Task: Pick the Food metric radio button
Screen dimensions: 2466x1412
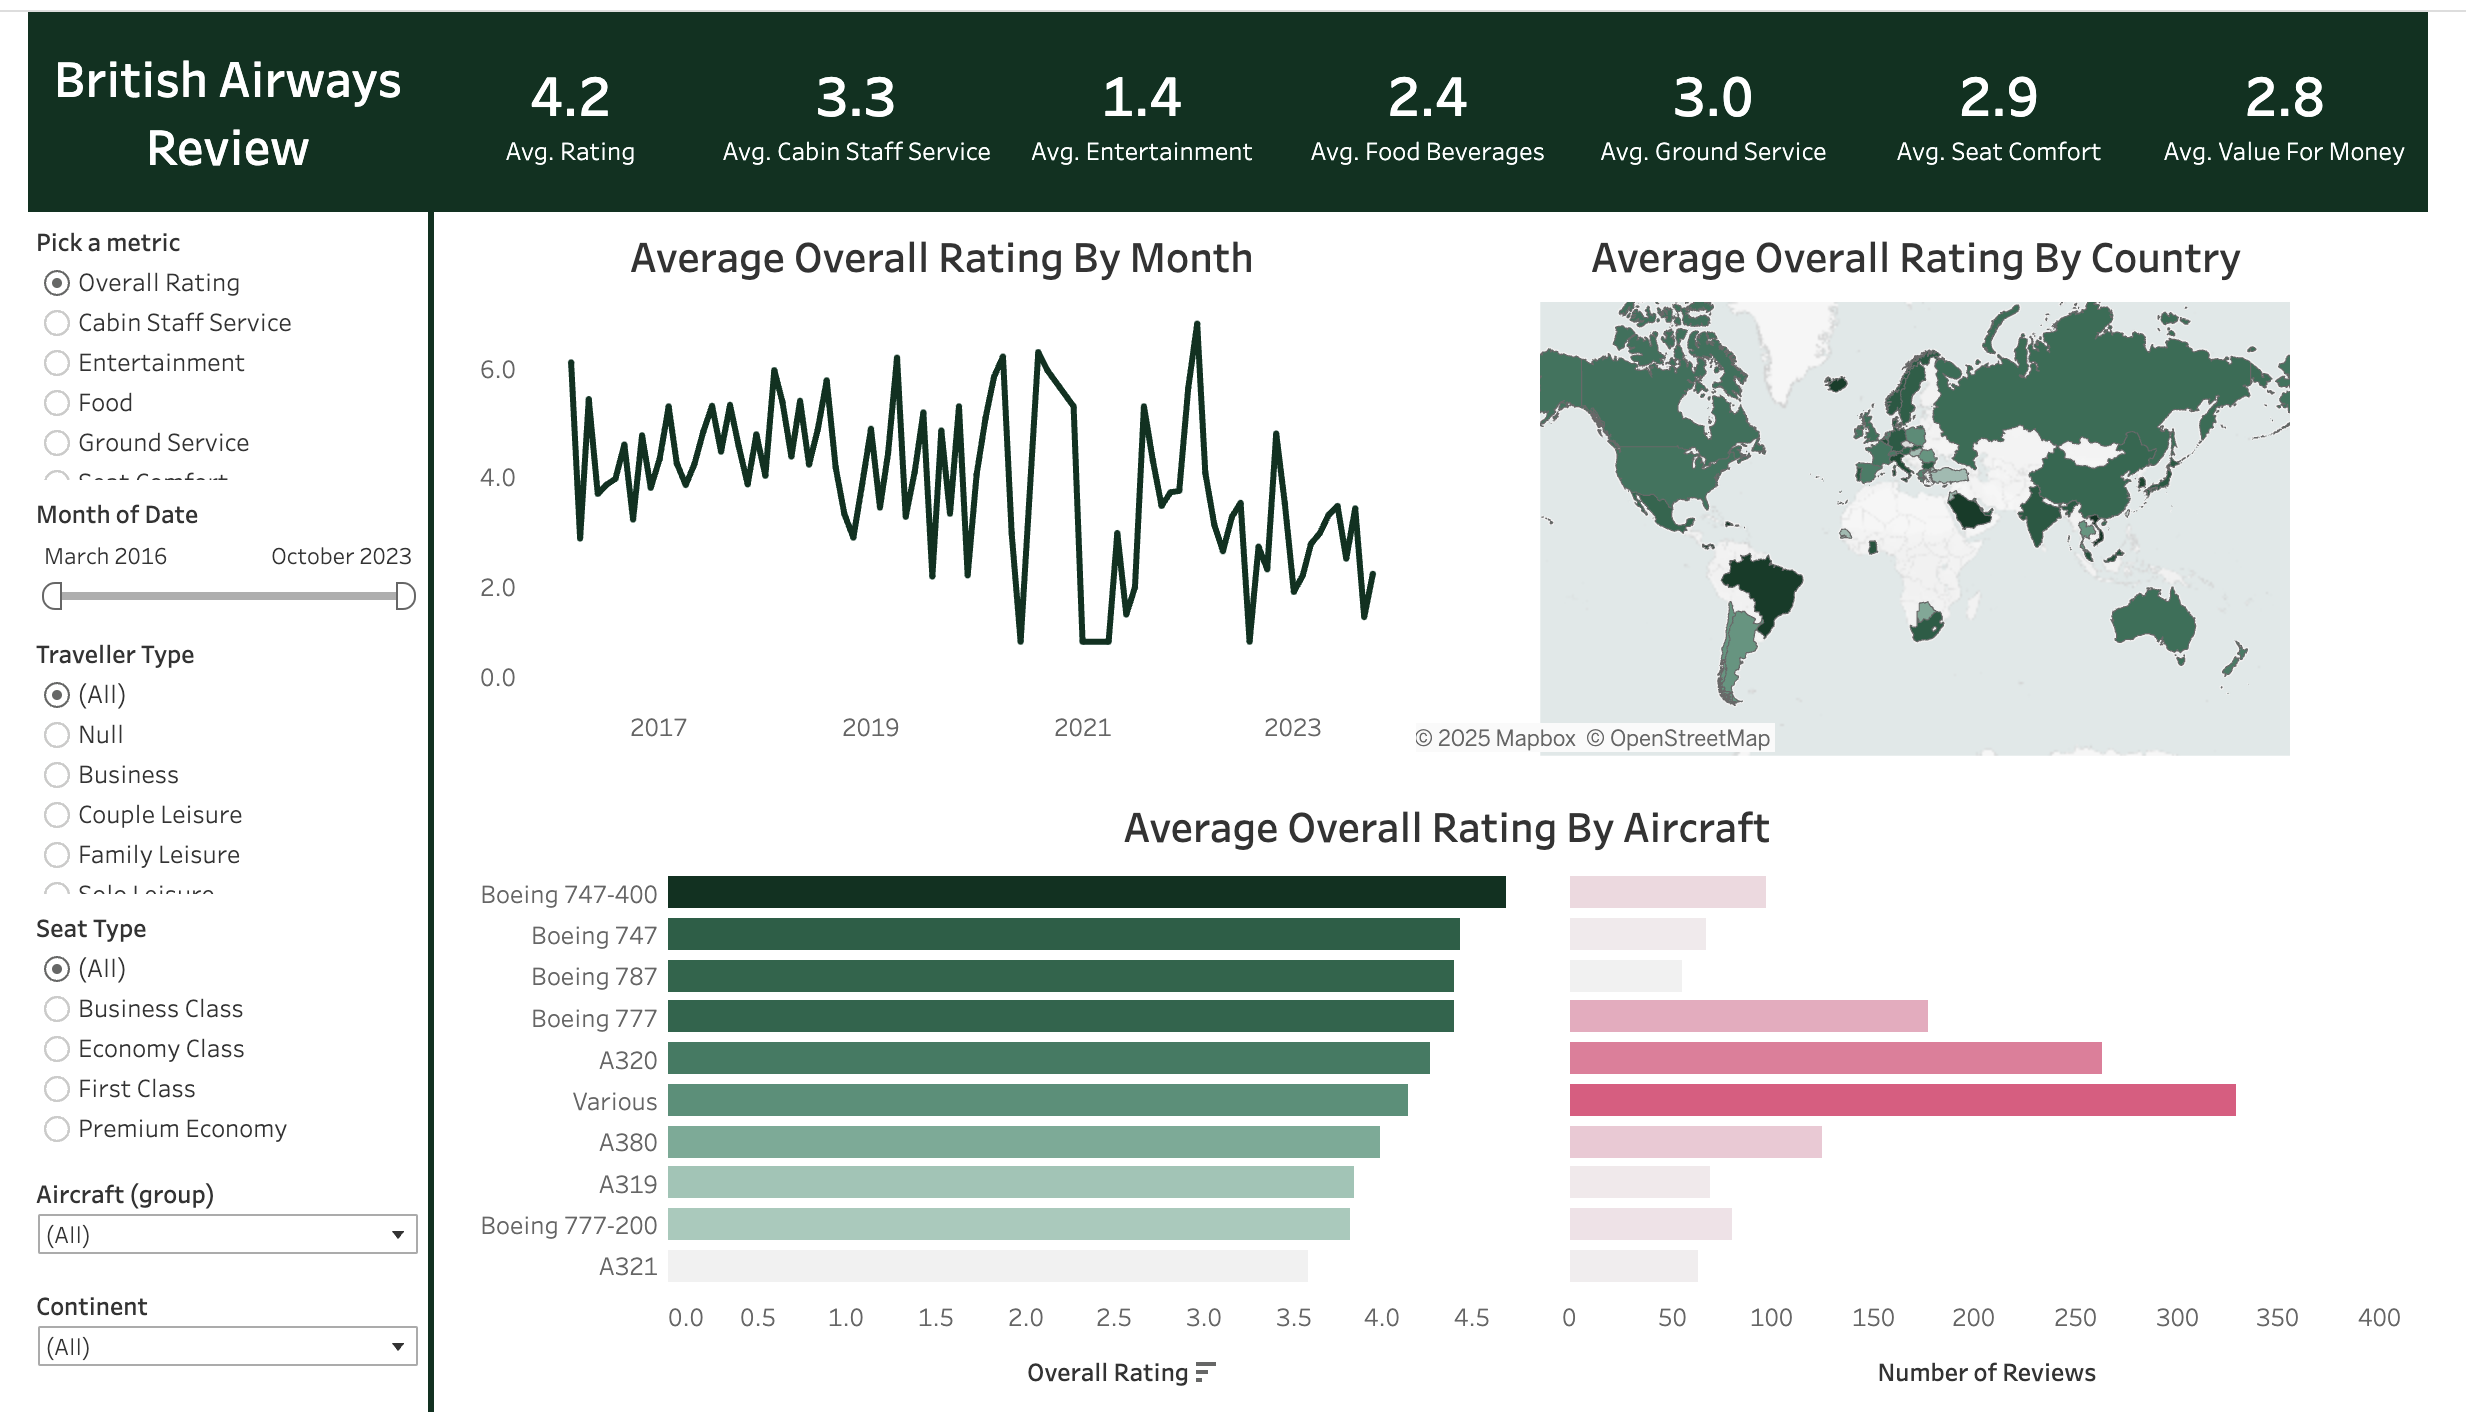Action: (57, 403)
